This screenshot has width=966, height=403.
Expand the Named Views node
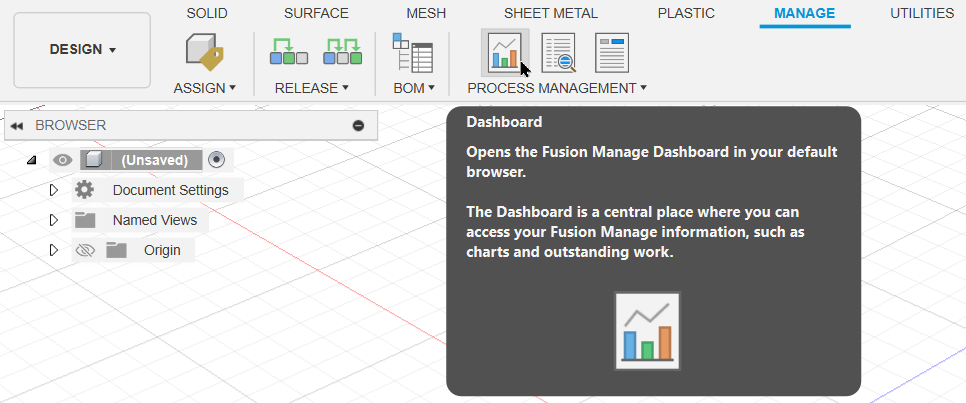pyautogui.click(x=54, y=220)
